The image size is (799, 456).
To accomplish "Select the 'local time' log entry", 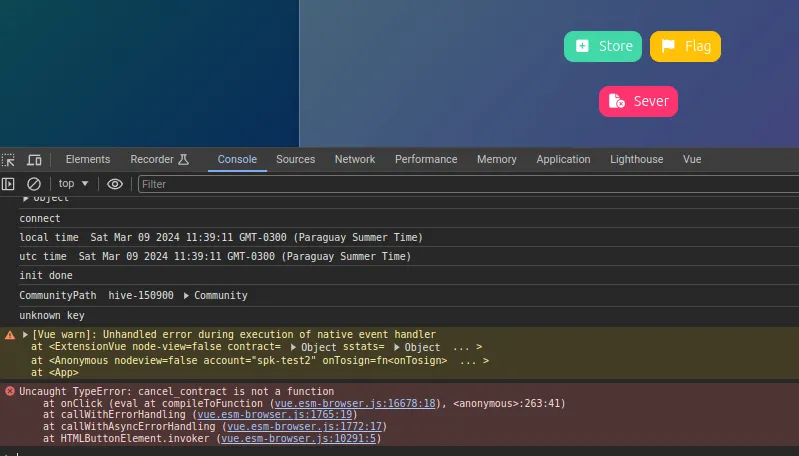I will coord(221,237).
